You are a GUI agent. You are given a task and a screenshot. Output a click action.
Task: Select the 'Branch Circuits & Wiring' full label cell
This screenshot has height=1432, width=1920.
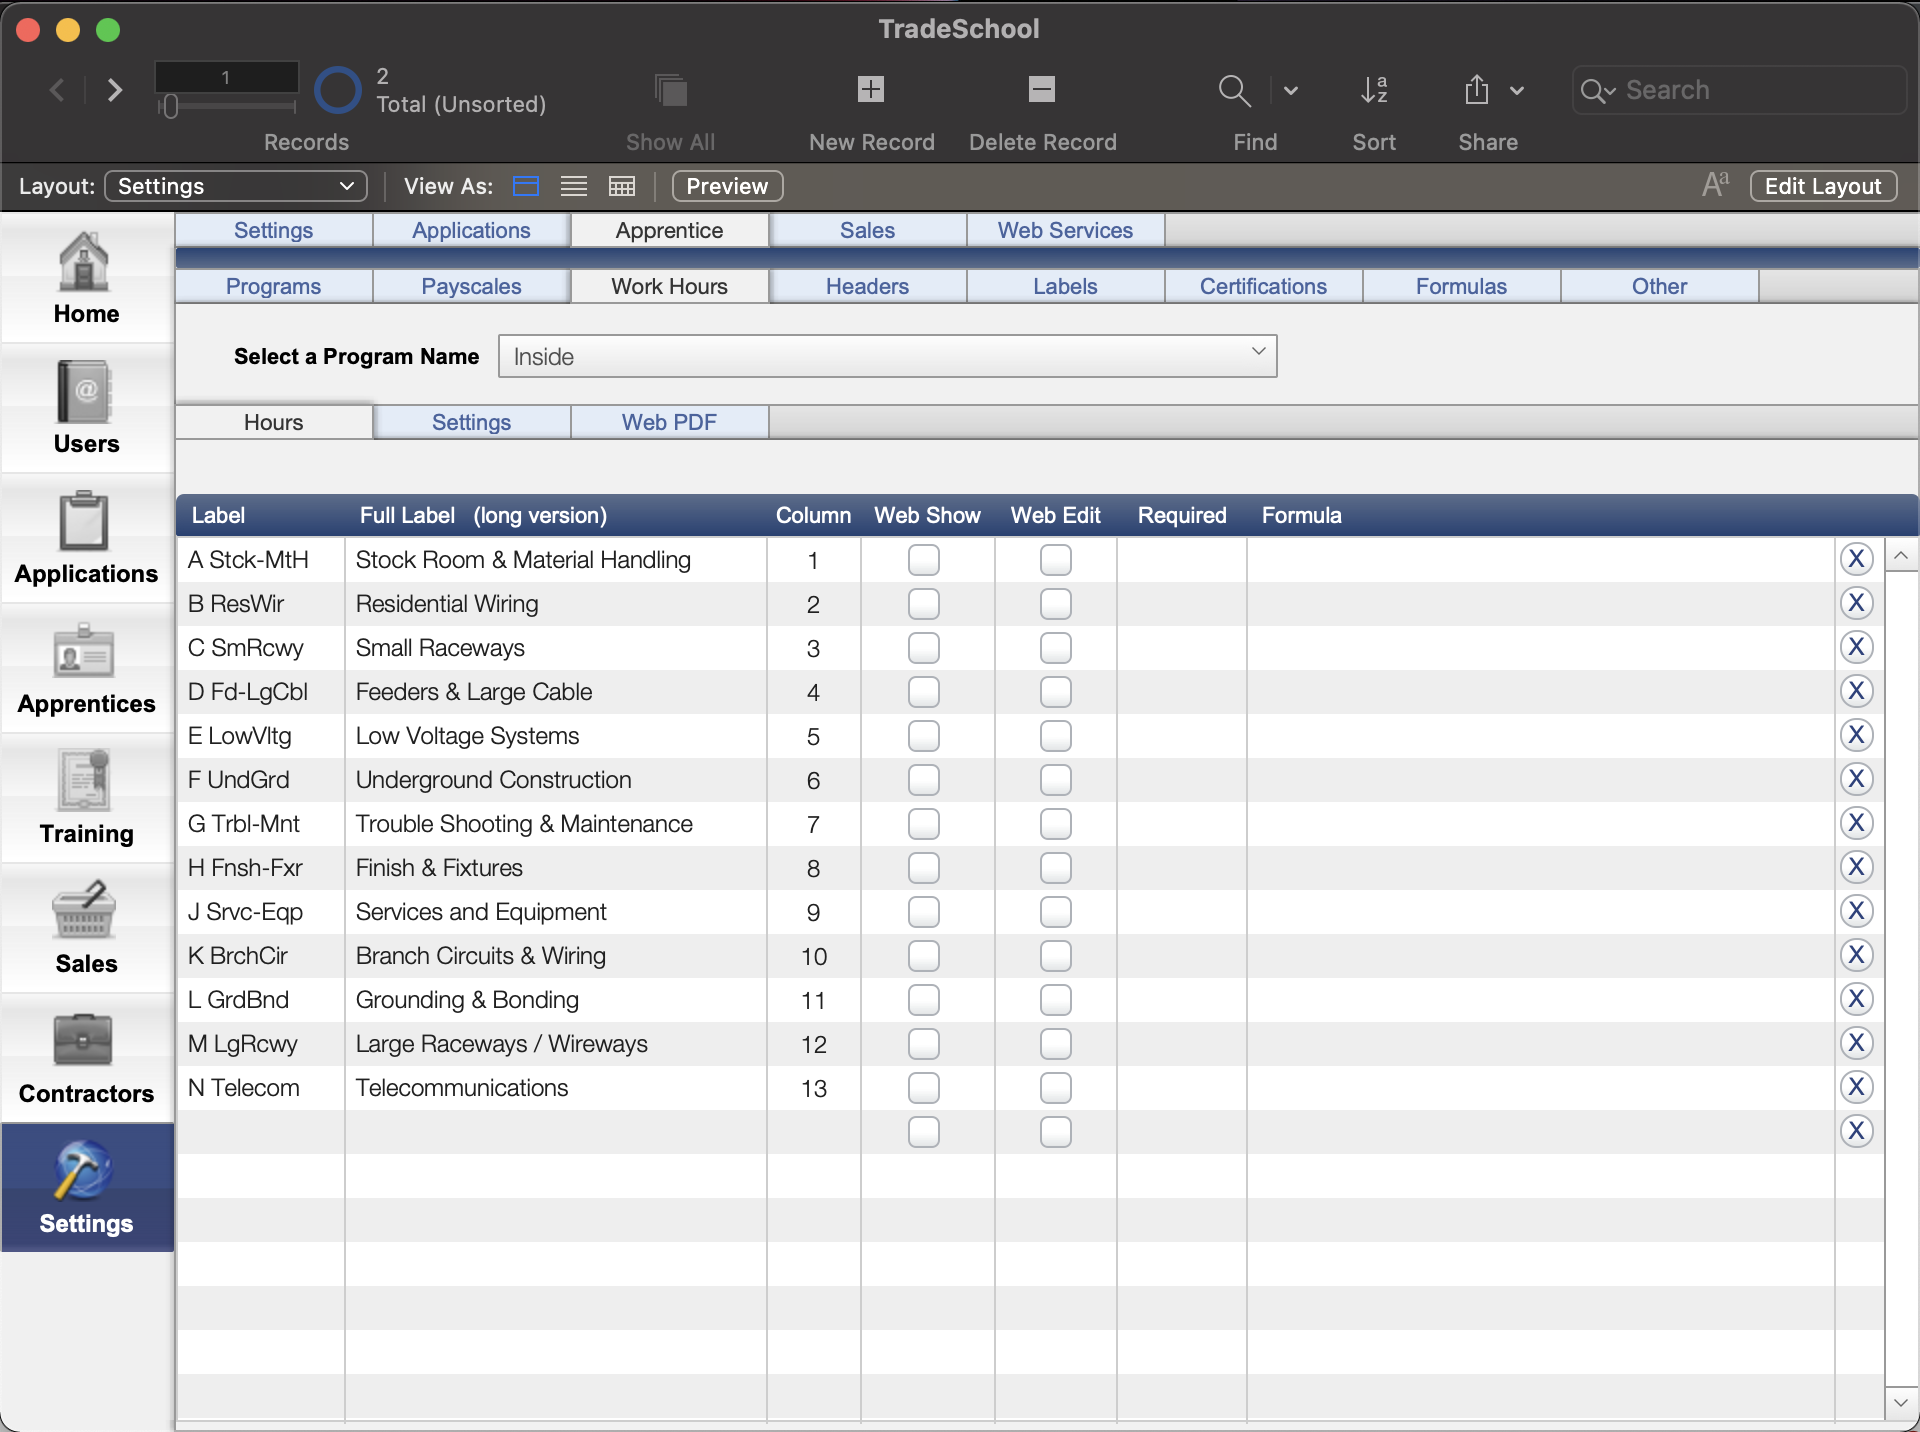pos(556,956)
